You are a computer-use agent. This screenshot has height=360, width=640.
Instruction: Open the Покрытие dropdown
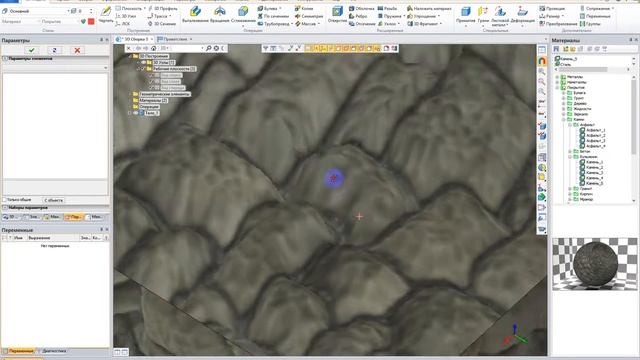[79, 21]
